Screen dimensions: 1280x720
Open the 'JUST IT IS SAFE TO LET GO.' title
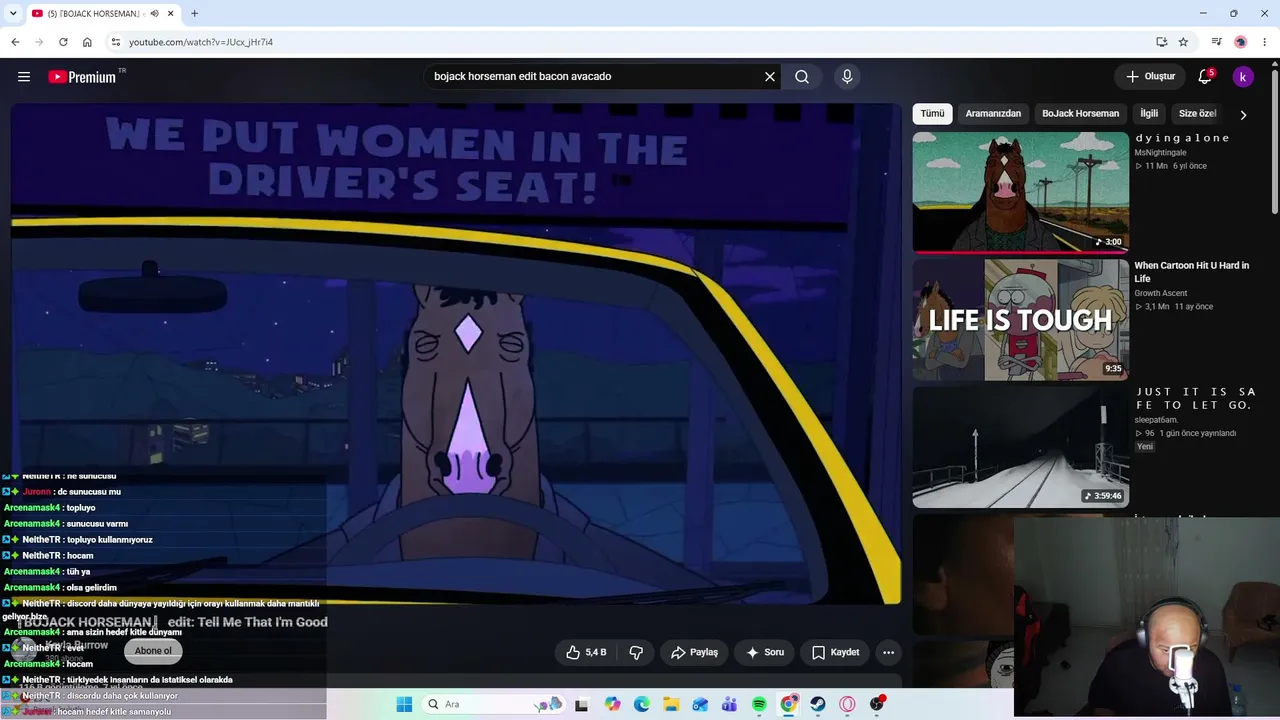point(1196,398)
